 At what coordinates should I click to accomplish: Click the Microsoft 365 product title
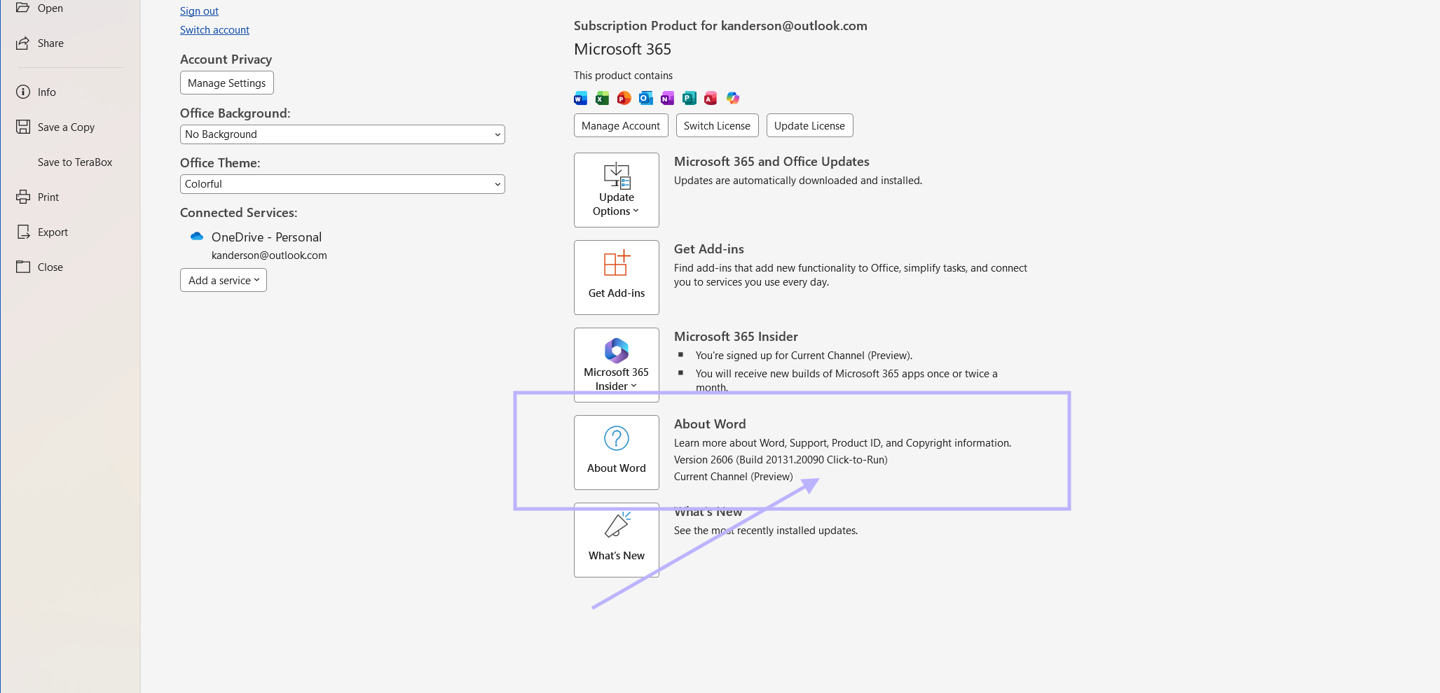622,49
